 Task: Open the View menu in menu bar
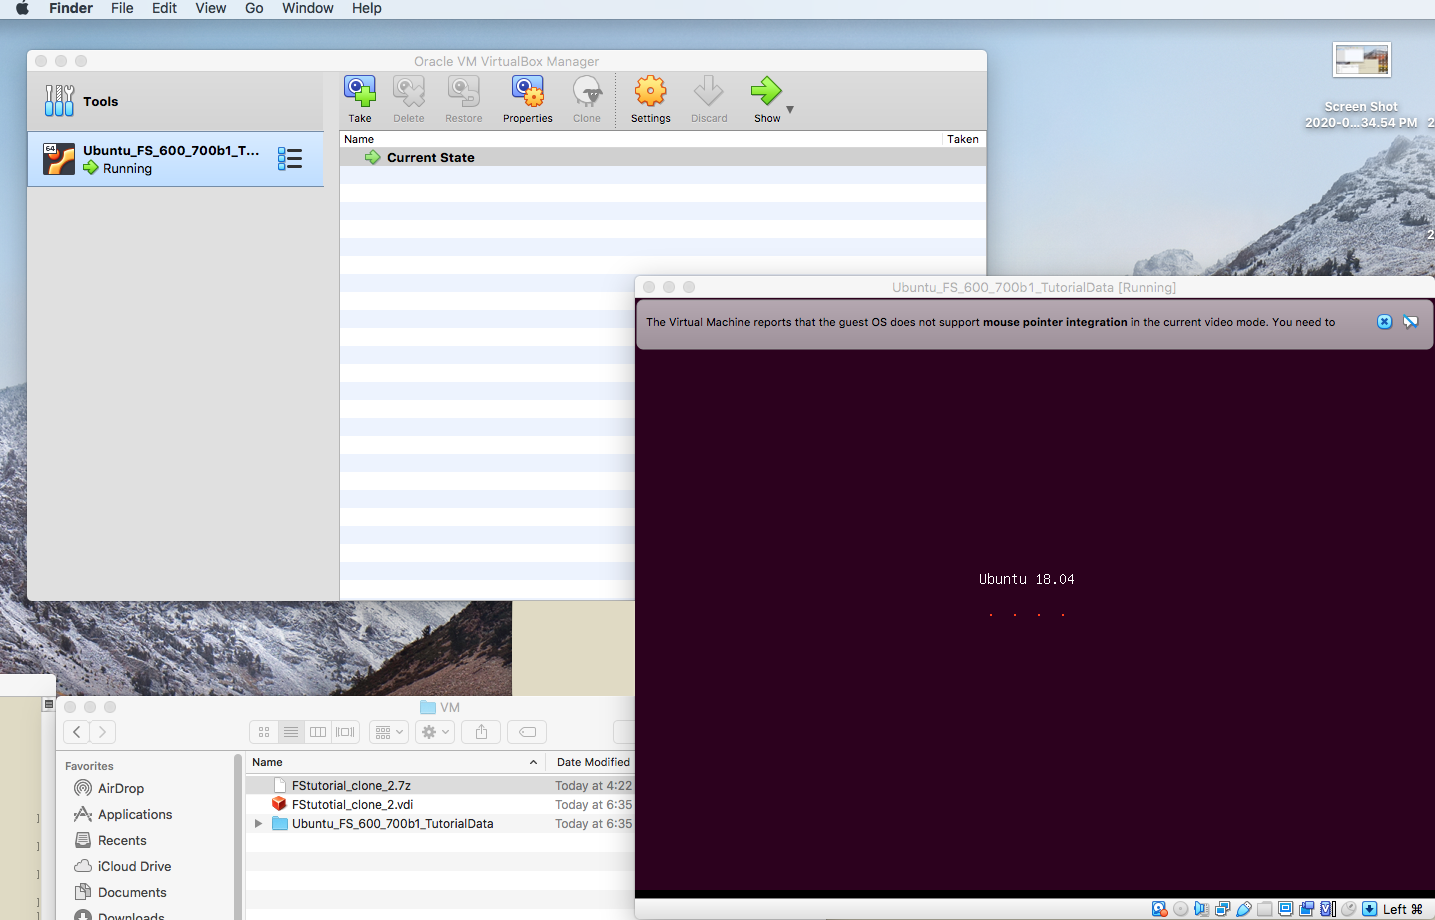pyautogui.click(x=210, y=8)
